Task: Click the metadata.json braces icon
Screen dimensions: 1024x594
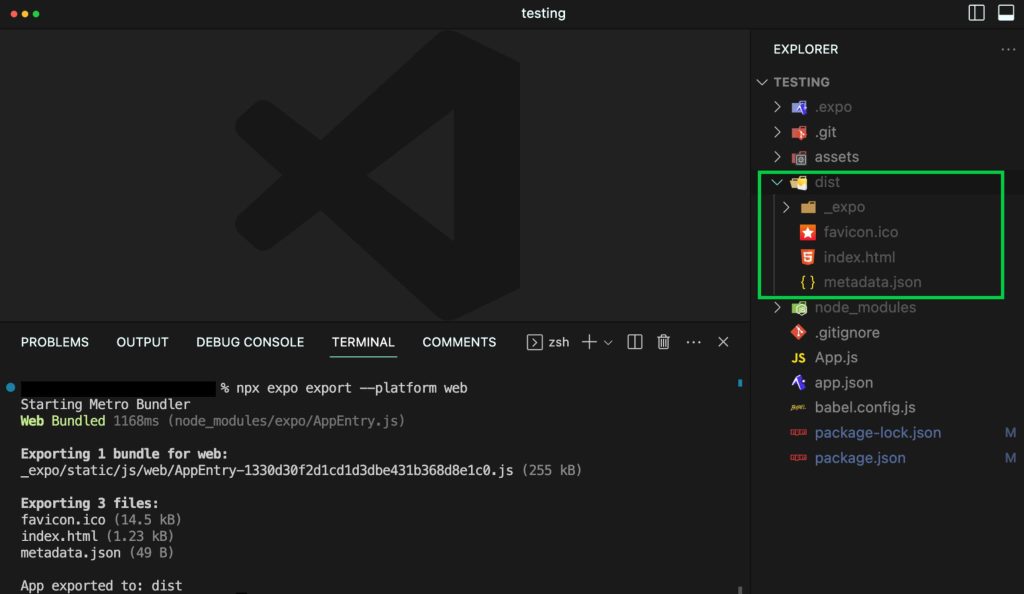Action: [808, 282]
